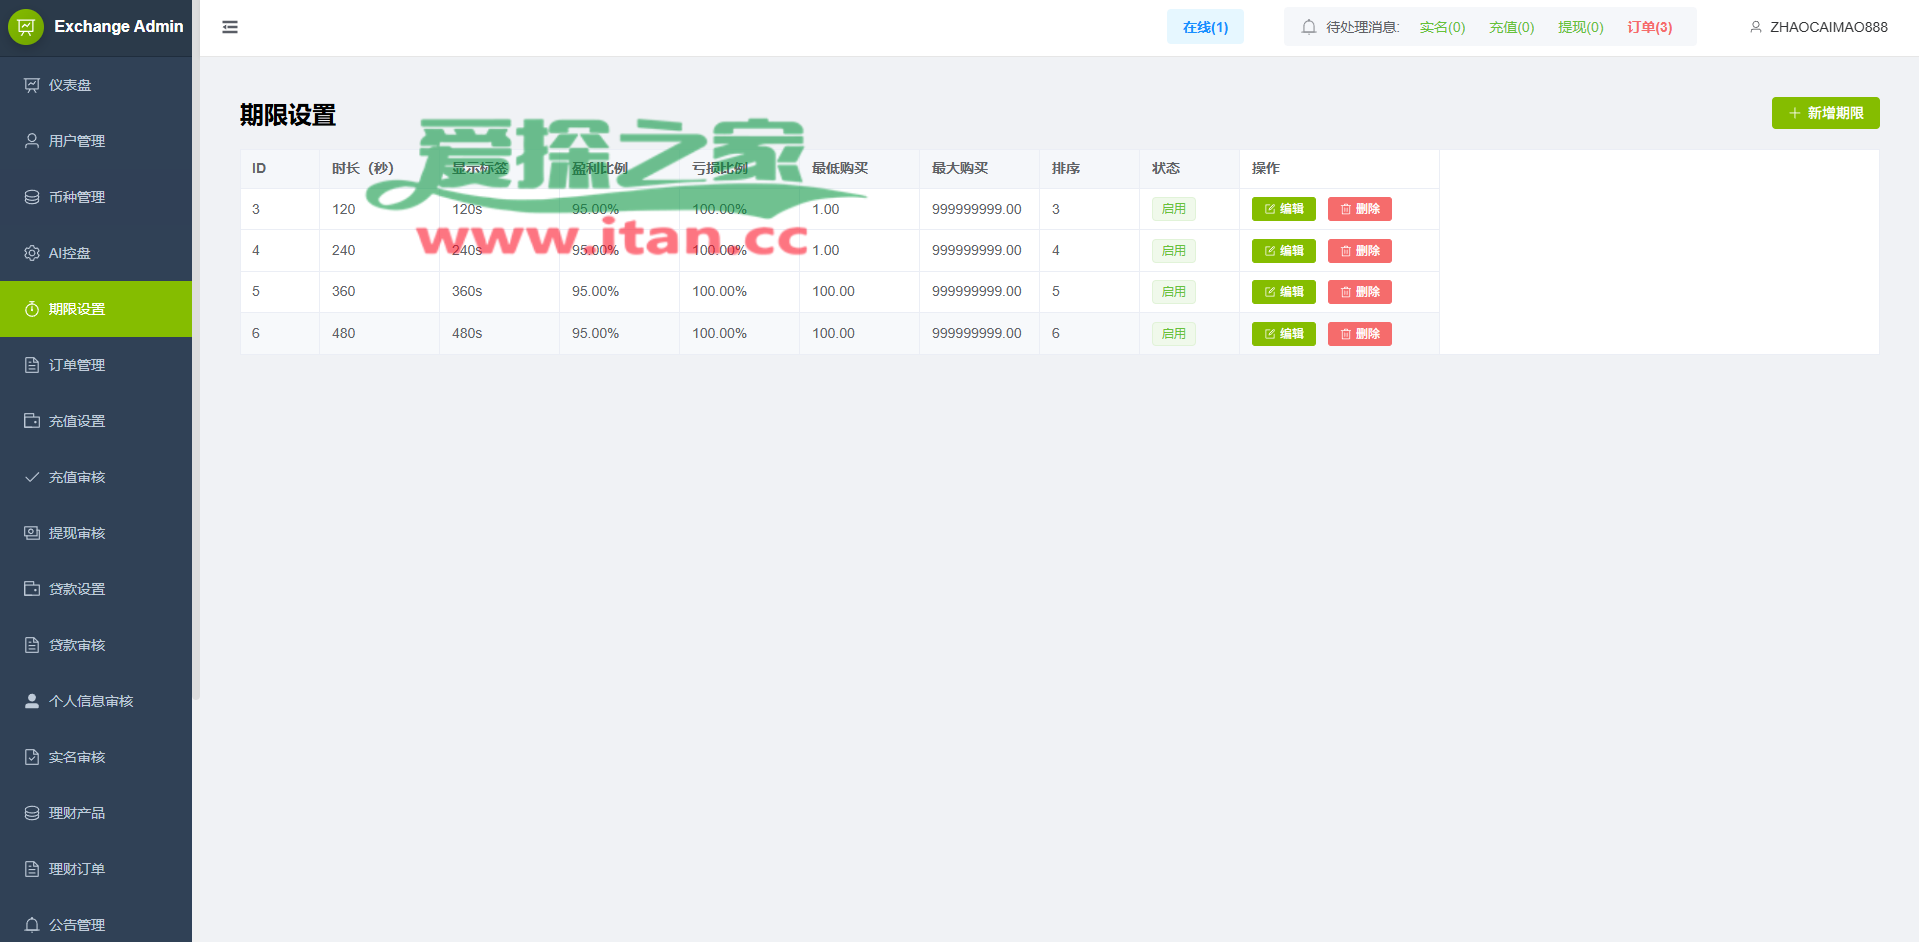Screen dimensions: 1919x942
Task: Click the 币种管理 coin icon in sidebar
Action: pyautogui.click(x=32, y=197)
